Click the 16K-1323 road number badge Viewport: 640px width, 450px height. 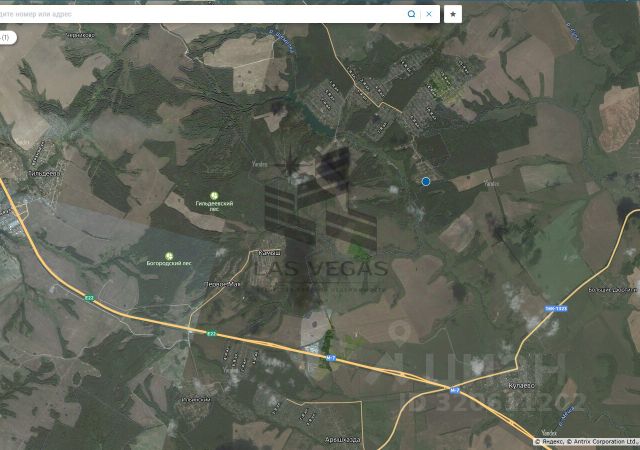556,309
